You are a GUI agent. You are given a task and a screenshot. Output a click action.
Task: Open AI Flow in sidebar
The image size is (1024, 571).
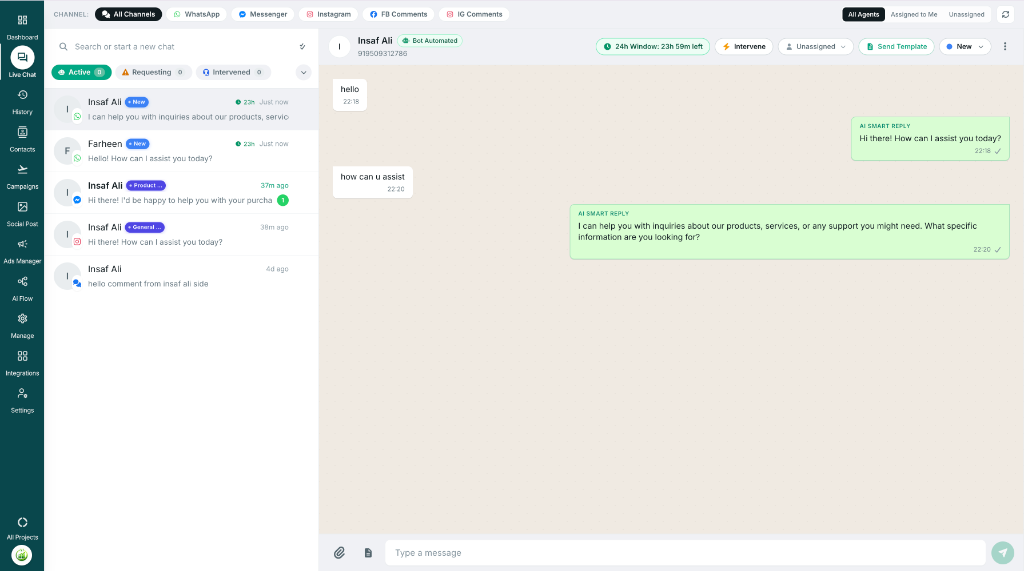pyautogui.click(x=22, y=287)
